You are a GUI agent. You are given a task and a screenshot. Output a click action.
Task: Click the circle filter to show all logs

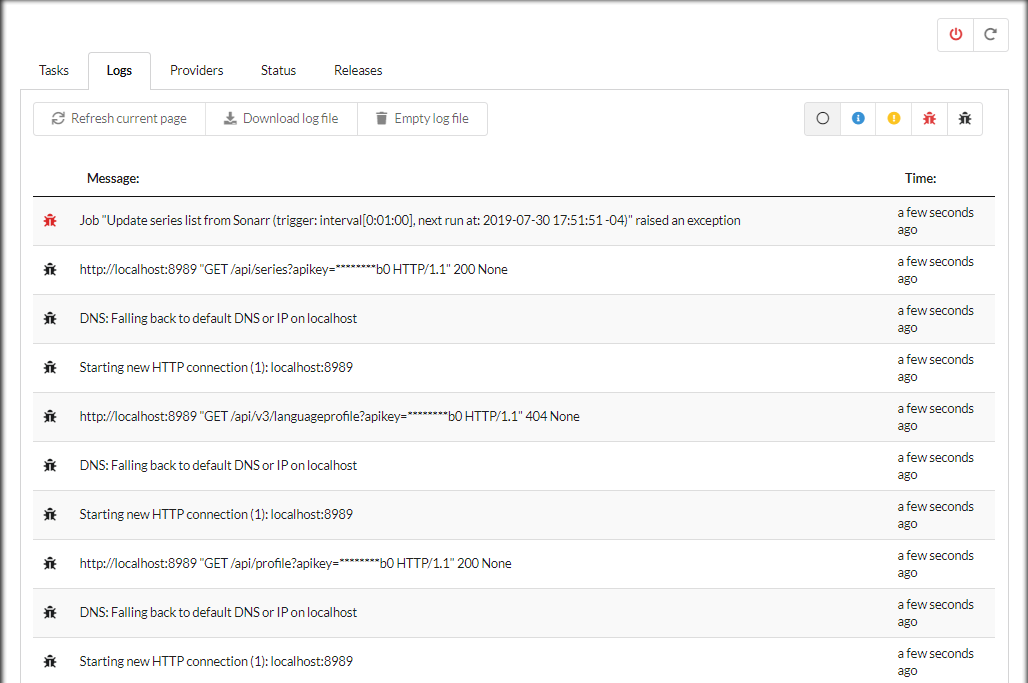[822, 118]
